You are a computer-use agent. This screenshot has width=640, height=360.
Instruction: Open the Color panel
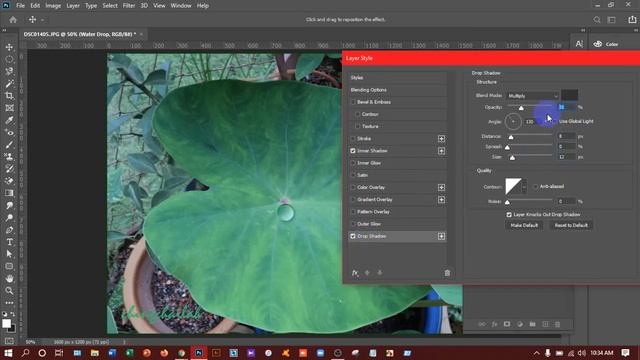606,44
